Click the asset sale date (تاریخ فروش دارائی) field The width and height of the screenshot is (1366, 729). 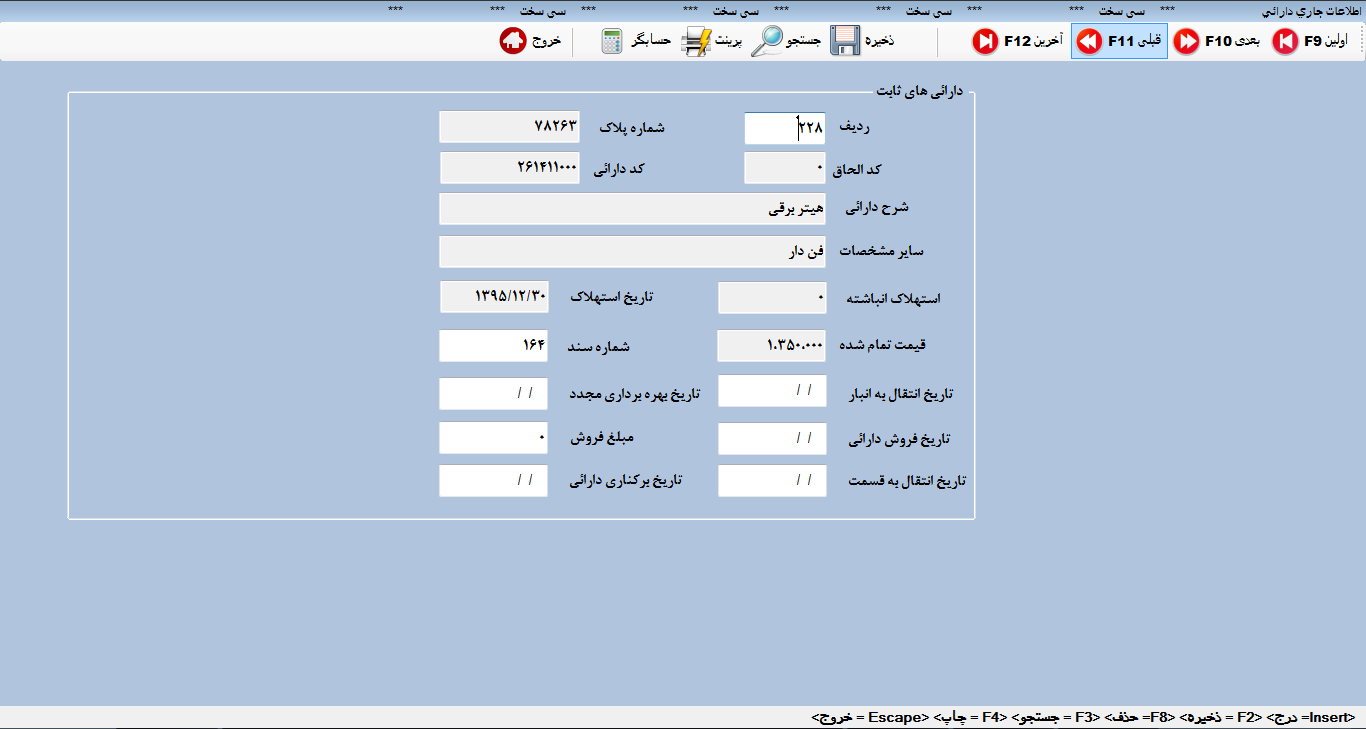tap(772, 439)
